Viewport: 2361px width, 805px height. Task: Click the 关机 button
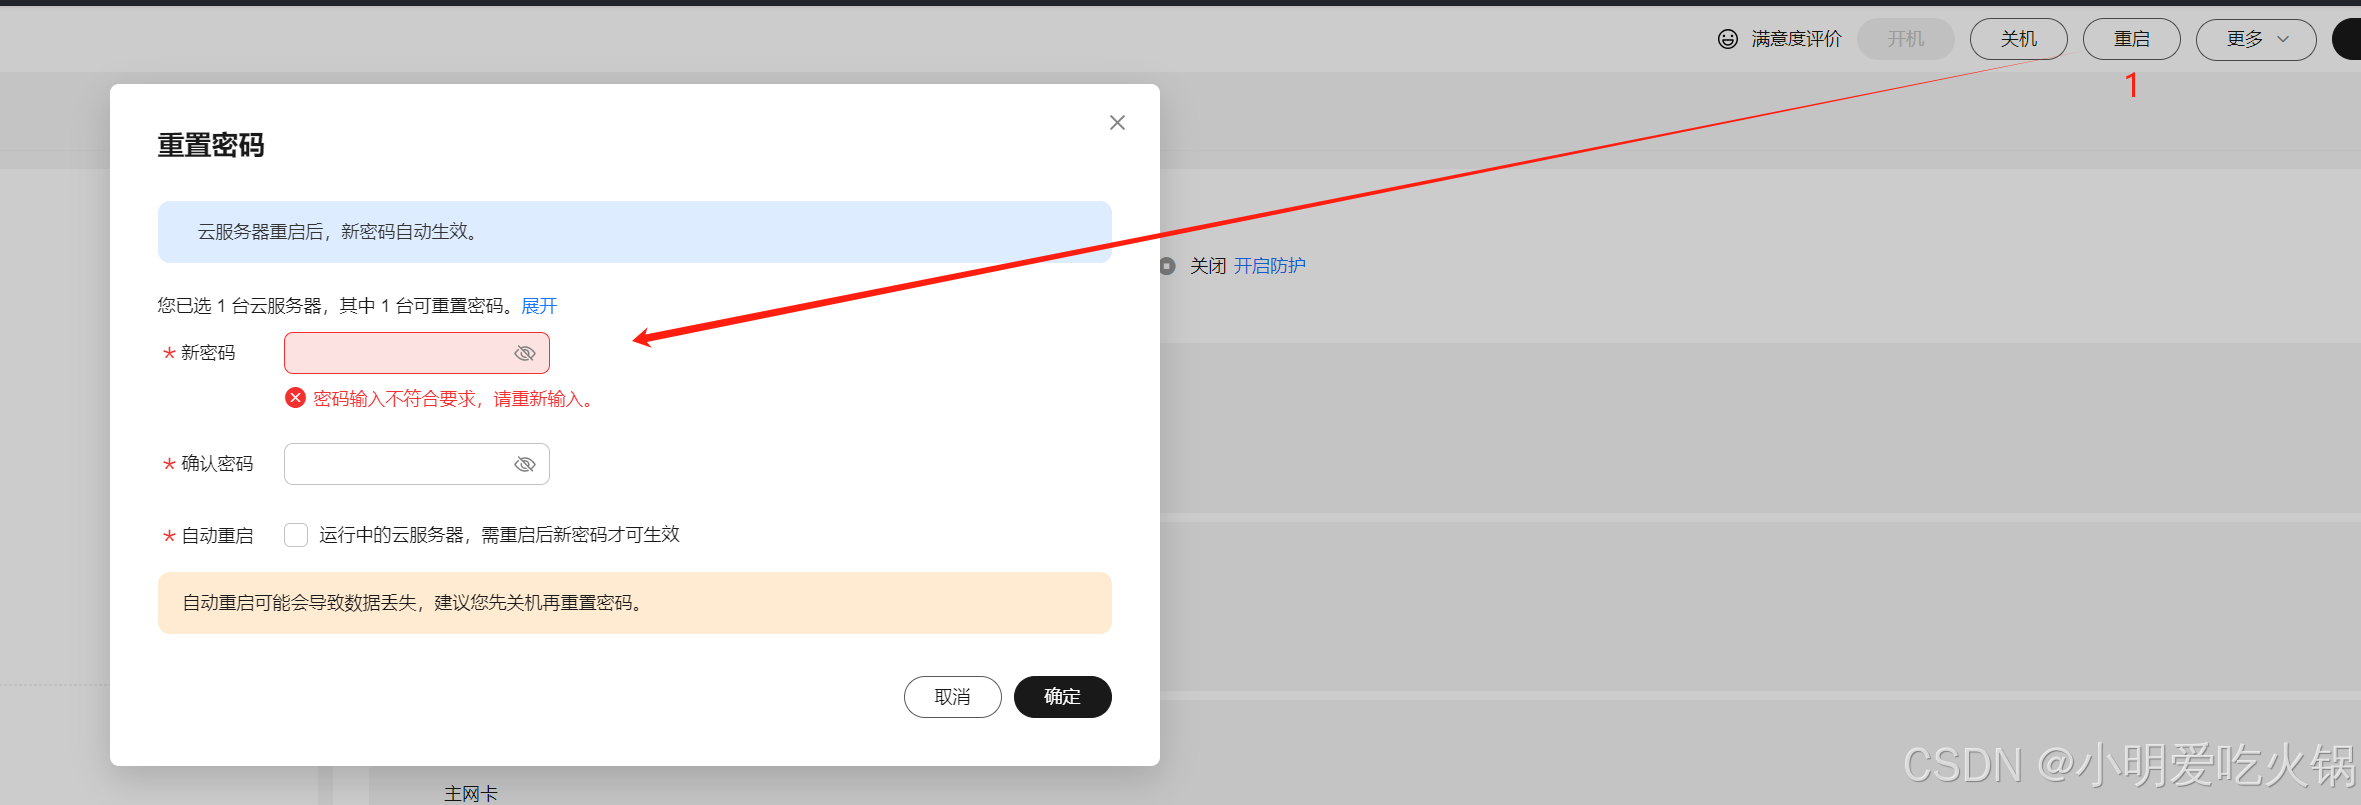tap(2018, 39)
